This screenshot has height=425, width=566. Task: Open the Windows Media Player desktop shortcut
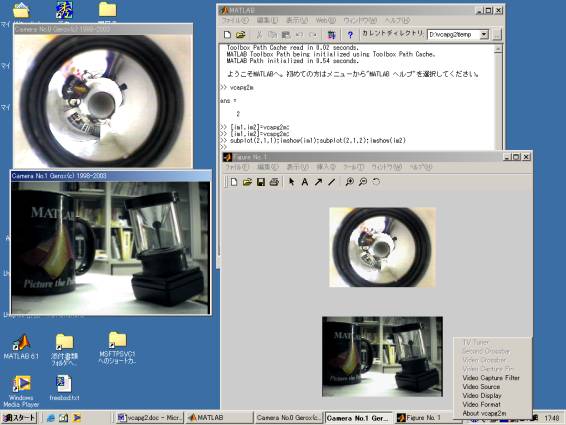pos(21,391)
